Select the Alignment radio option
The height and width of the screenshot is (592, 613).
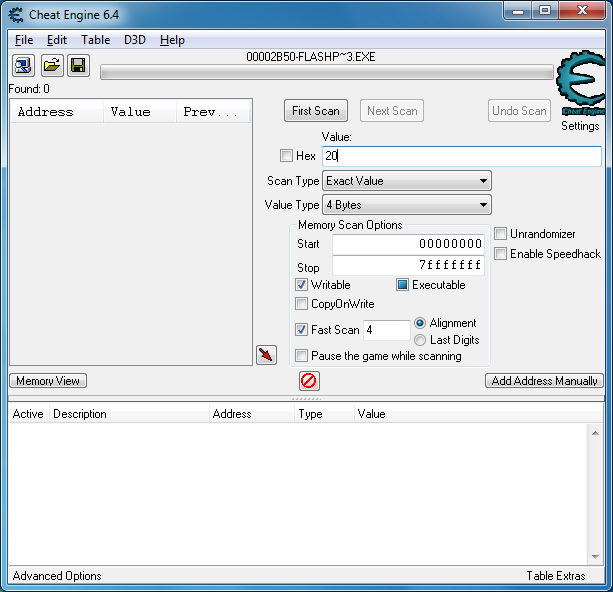[420, 323]
